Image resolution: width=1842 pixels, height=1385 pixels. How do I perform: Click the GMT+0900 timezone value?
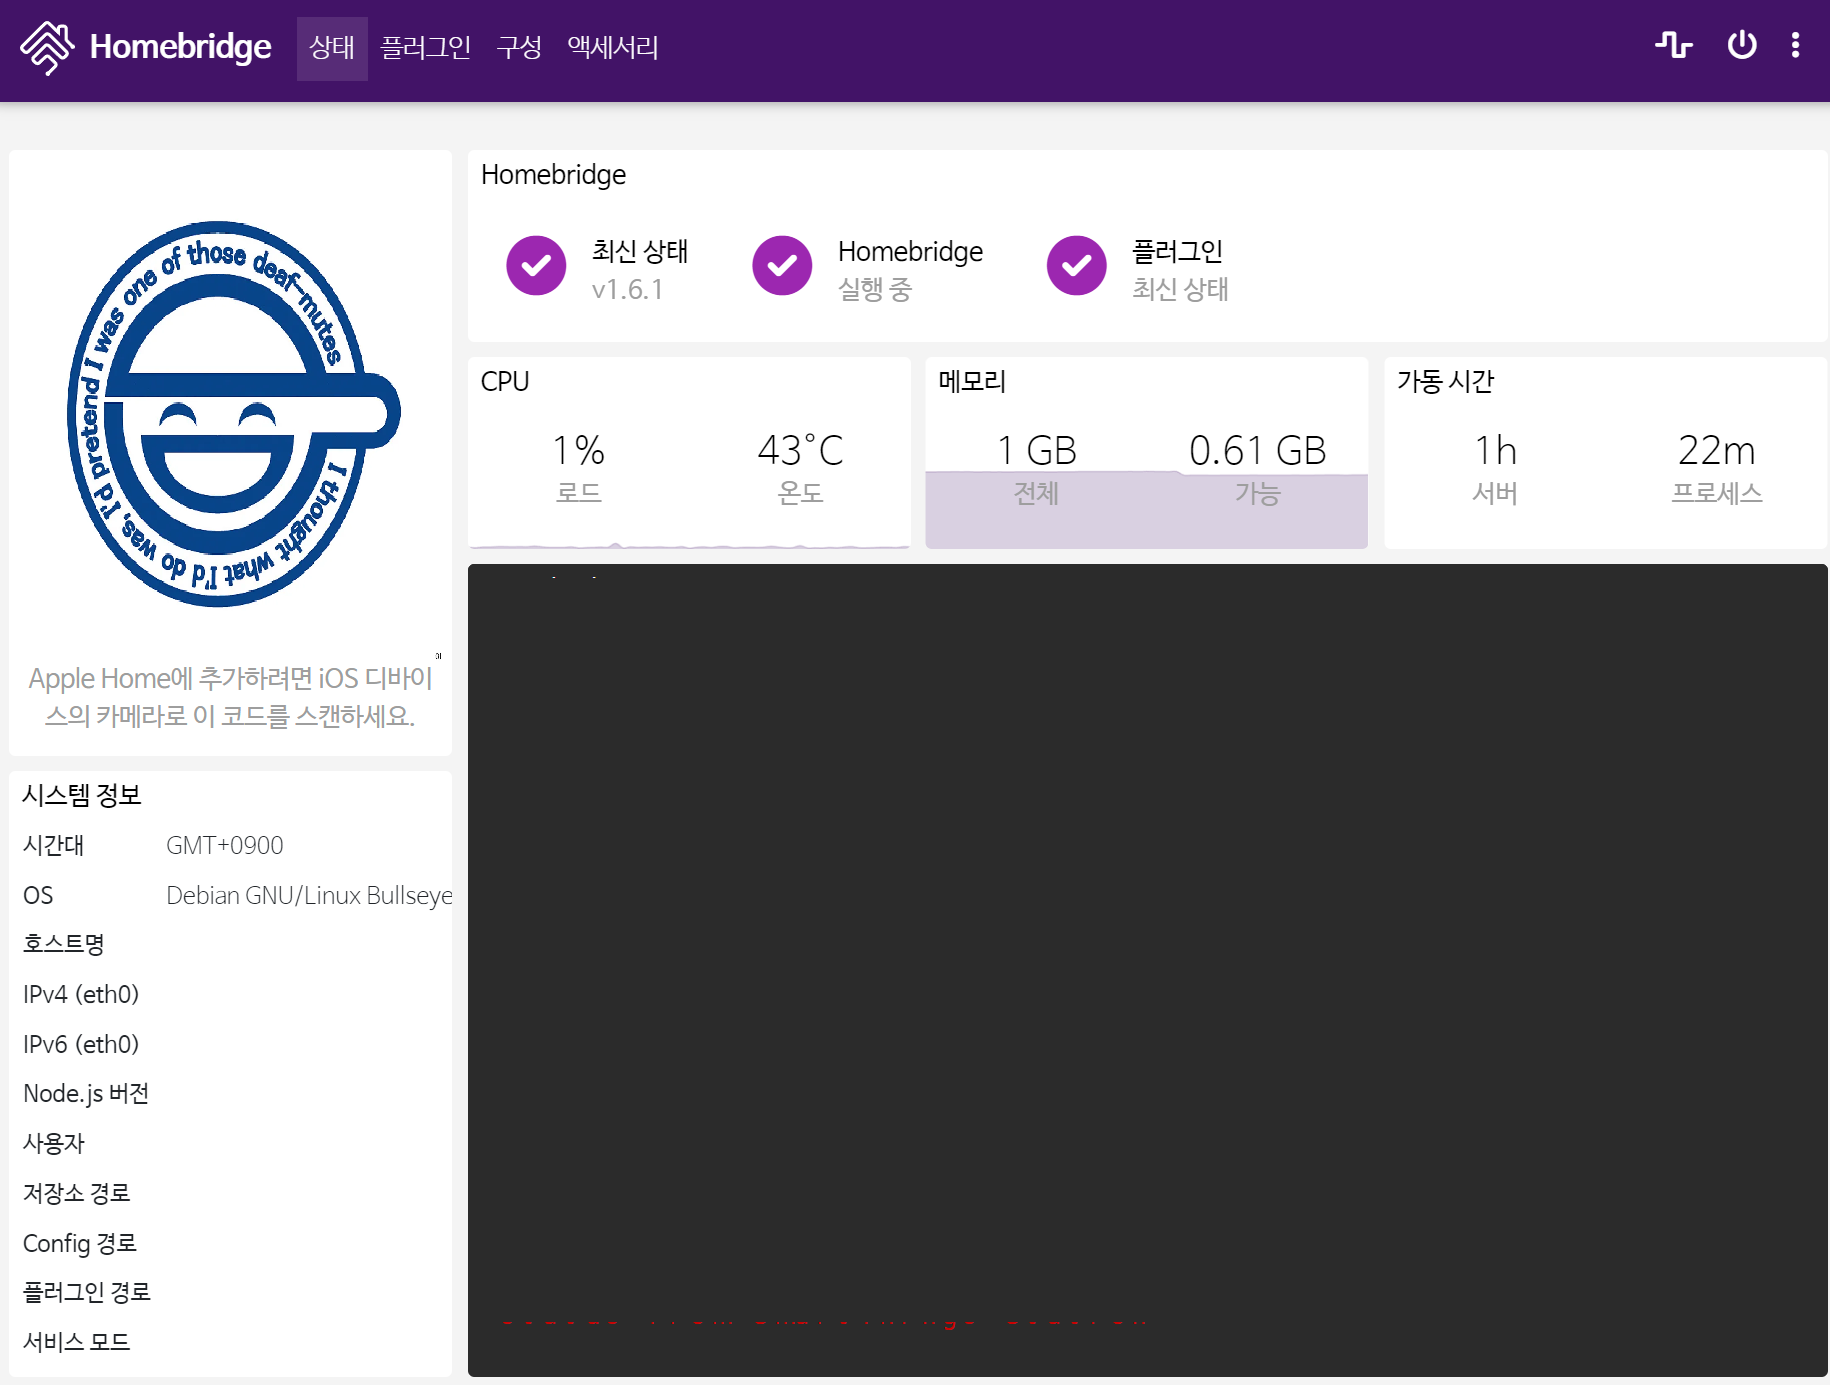[225, 846]
